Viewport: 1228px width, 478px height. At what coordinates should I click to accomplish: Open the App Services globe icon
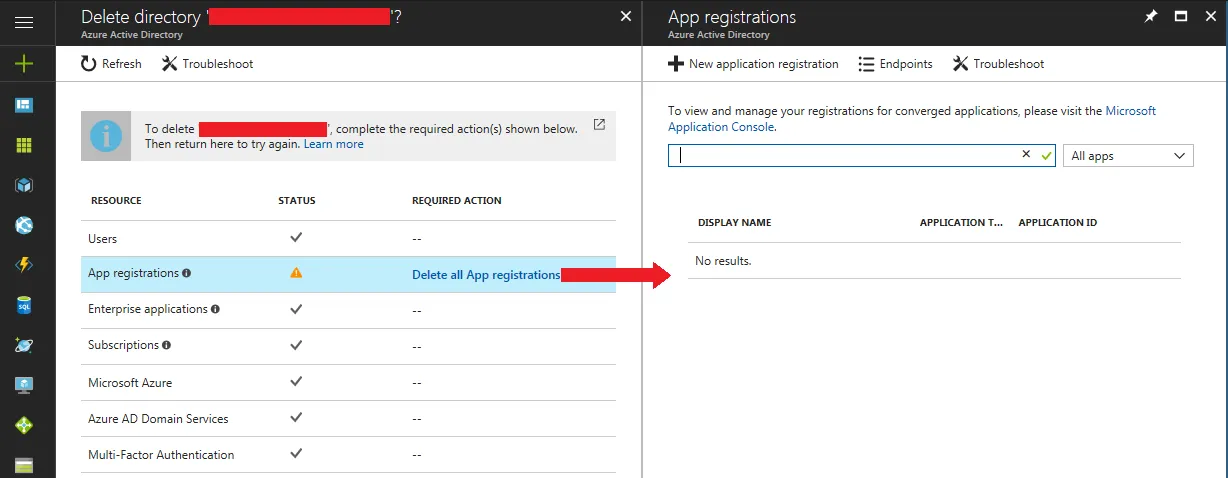click(24, 225)
